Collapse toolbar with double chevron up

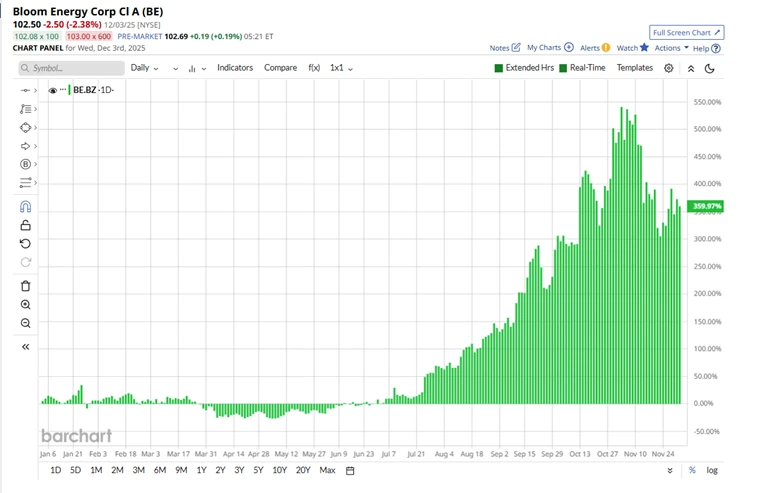tap(691, 69)
